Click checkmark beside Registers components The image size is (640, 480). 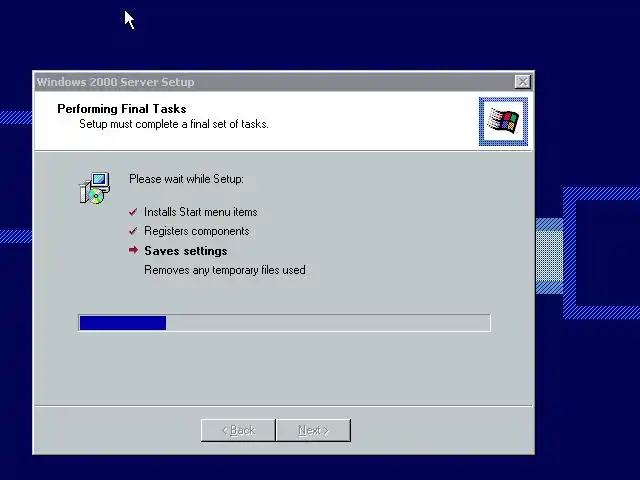pyautogui.click(x=133, y=231)
